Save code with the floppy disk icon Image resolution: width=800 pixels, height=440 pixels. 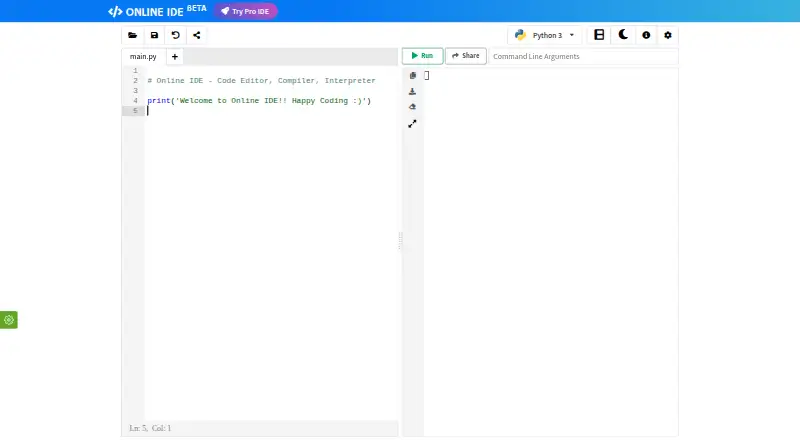click(x=154, y=35)
